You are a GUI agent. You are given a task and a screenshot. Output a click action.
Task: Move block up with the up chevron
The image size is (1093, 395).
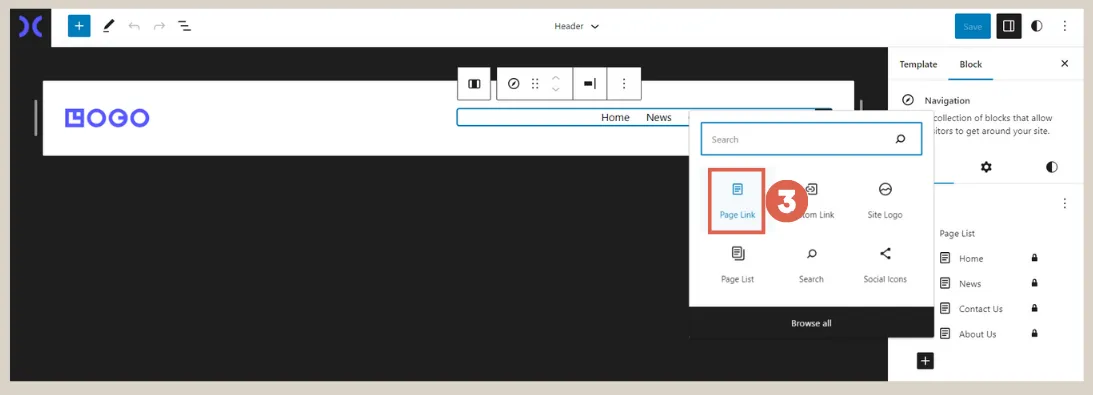pyautogui.click(x=556, y=77)
